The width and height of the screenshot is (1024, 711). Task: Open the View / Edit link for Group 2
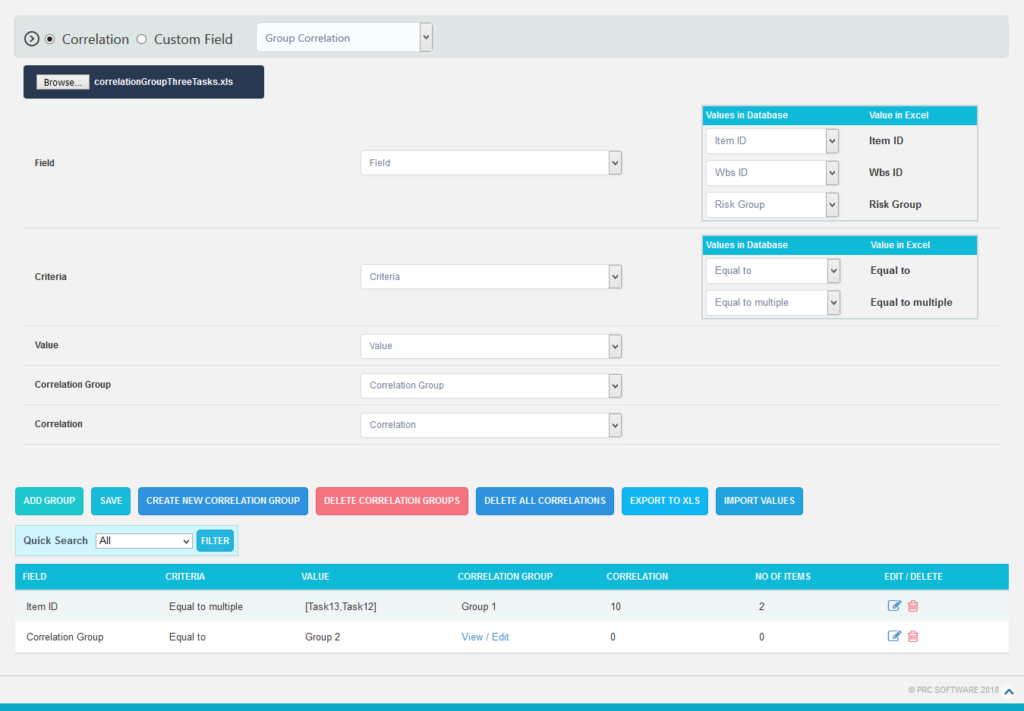point(485,637)
